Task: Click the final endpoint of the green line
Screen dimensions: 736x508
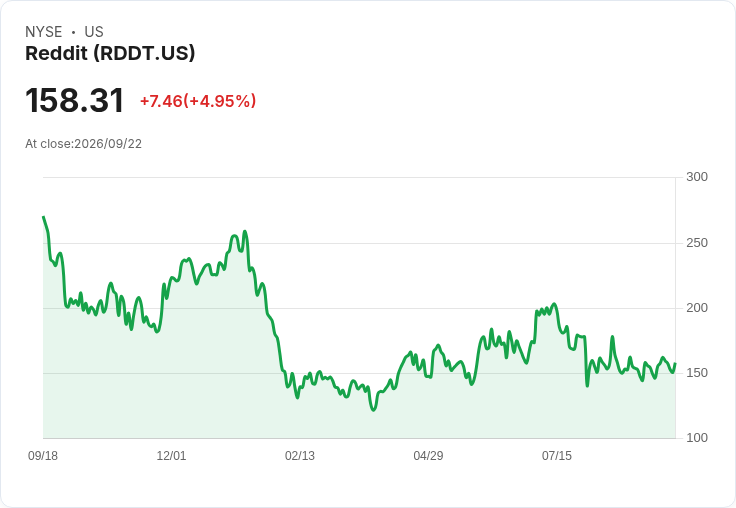Action: tap(675, 364)
